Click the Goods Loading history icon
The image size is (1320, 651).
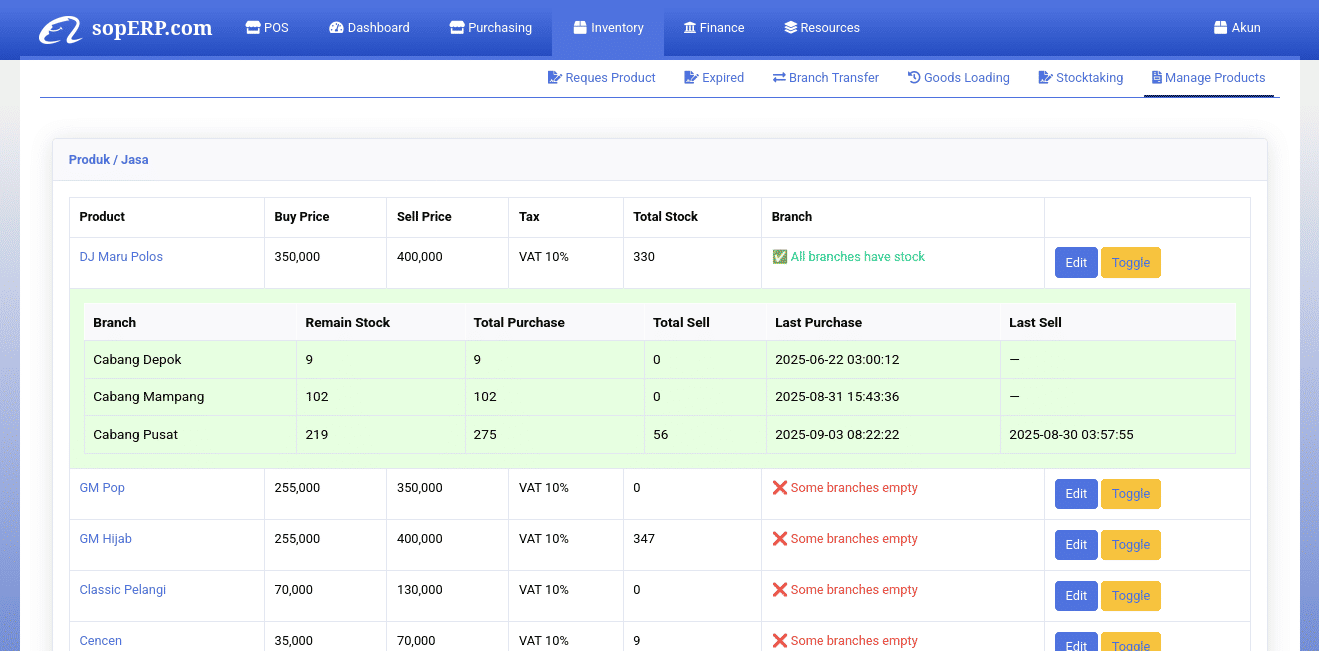(x=913, y=78)
